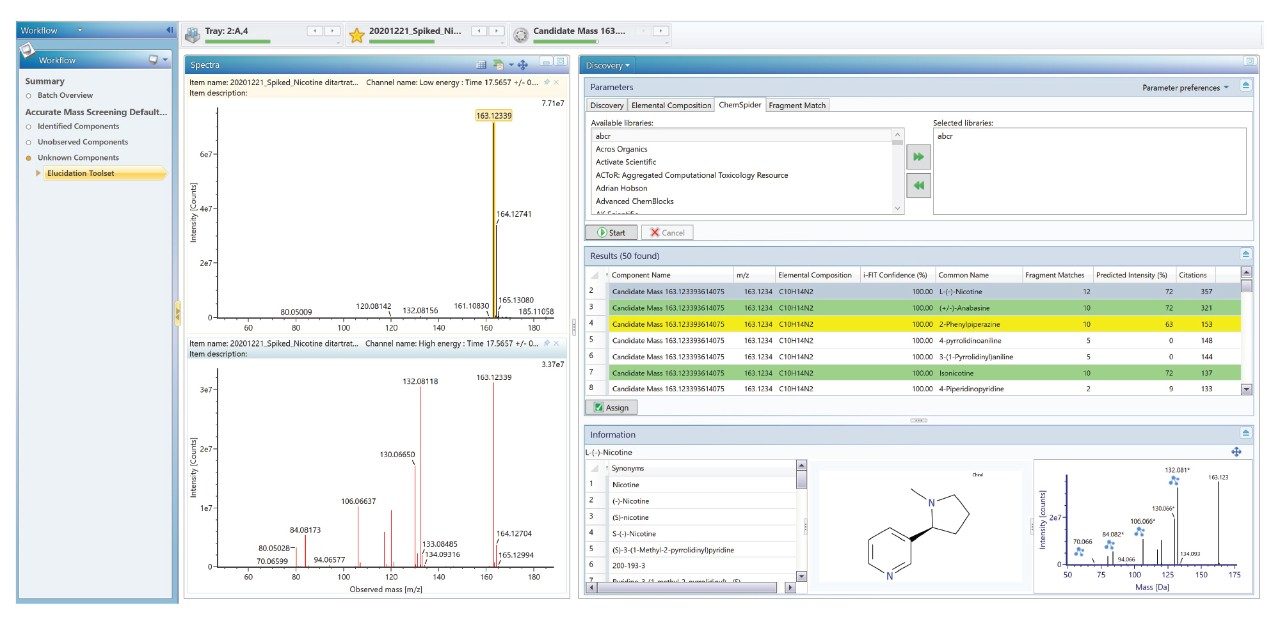Click the available libraries scrollbar down arrow
1280x626 pixels.
pyautogui.click(x=897, y=208)
